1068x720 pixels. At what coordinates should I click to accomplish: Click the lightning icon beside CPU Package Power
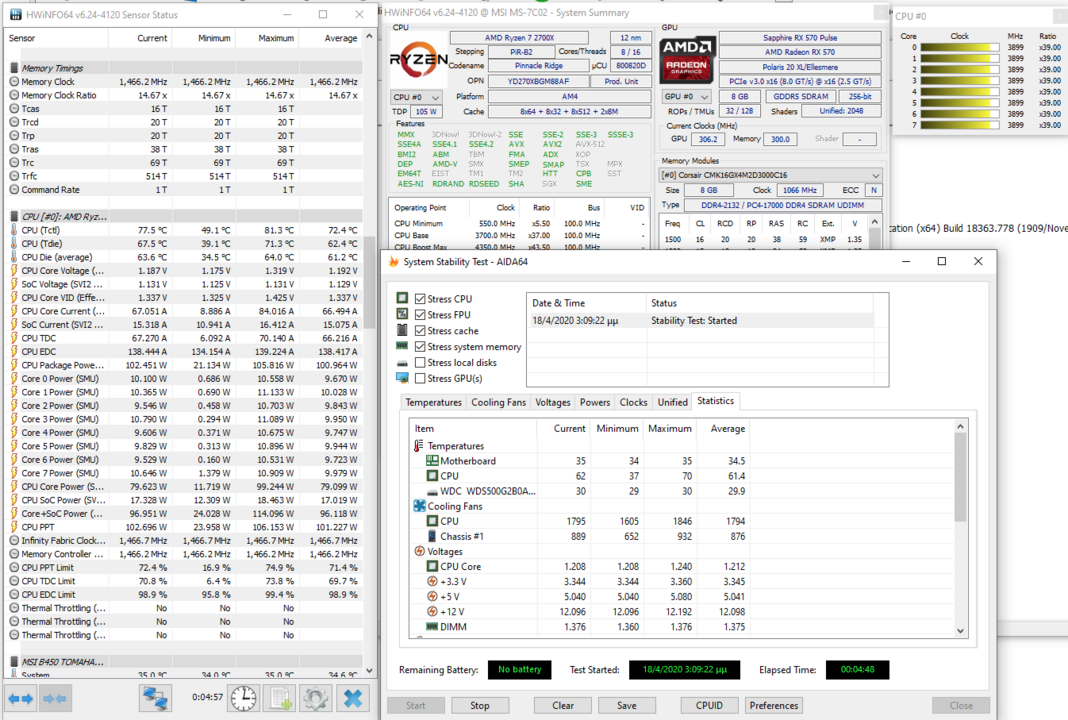[14, 364]
